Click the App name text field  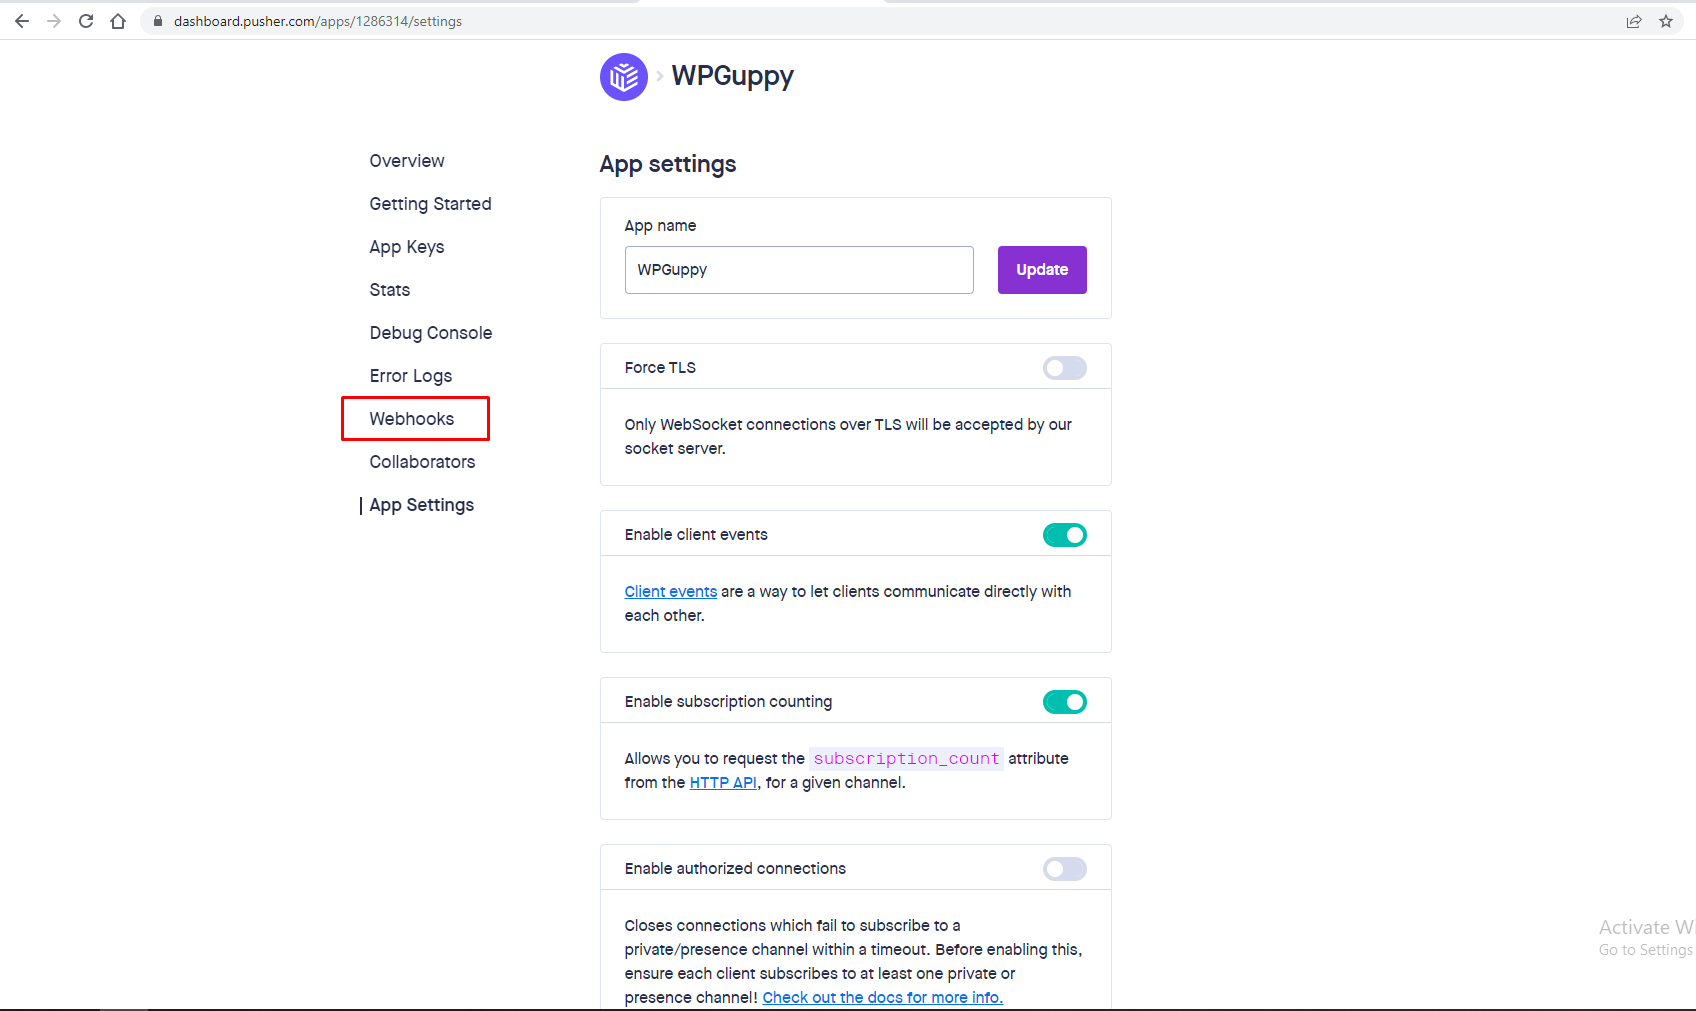(798, 270)
